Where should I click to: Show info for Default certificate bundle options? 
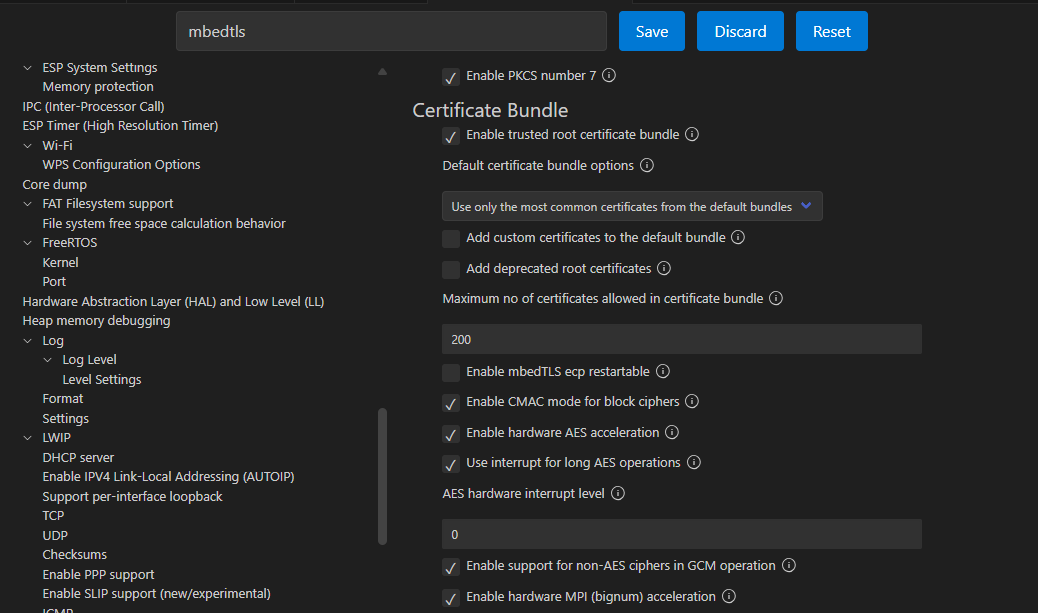646,166
